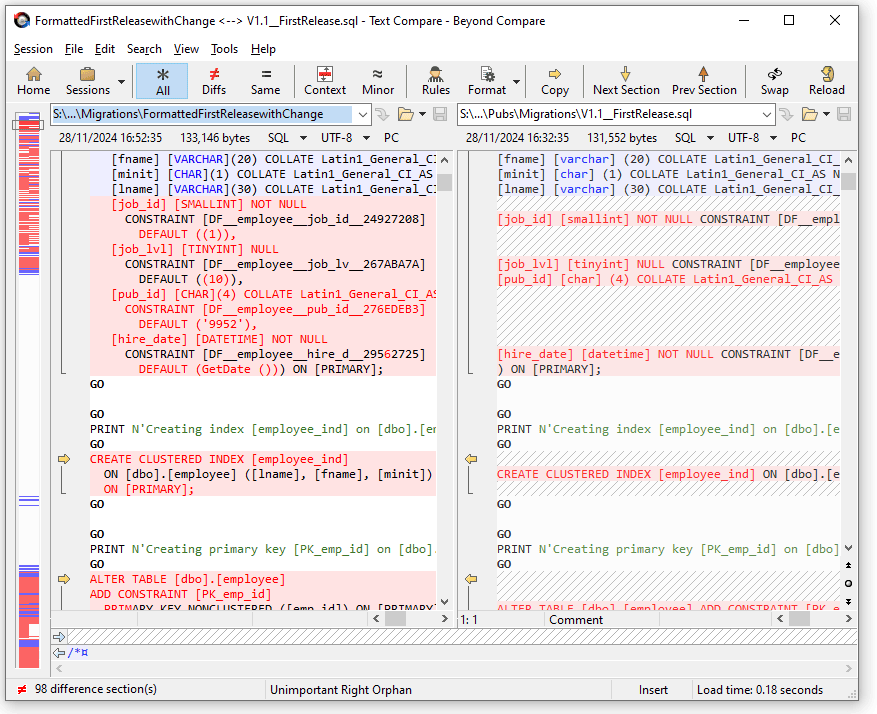Click the save icon for the right file
Screen dimensions: 877x714
click(x=844, y=115)
